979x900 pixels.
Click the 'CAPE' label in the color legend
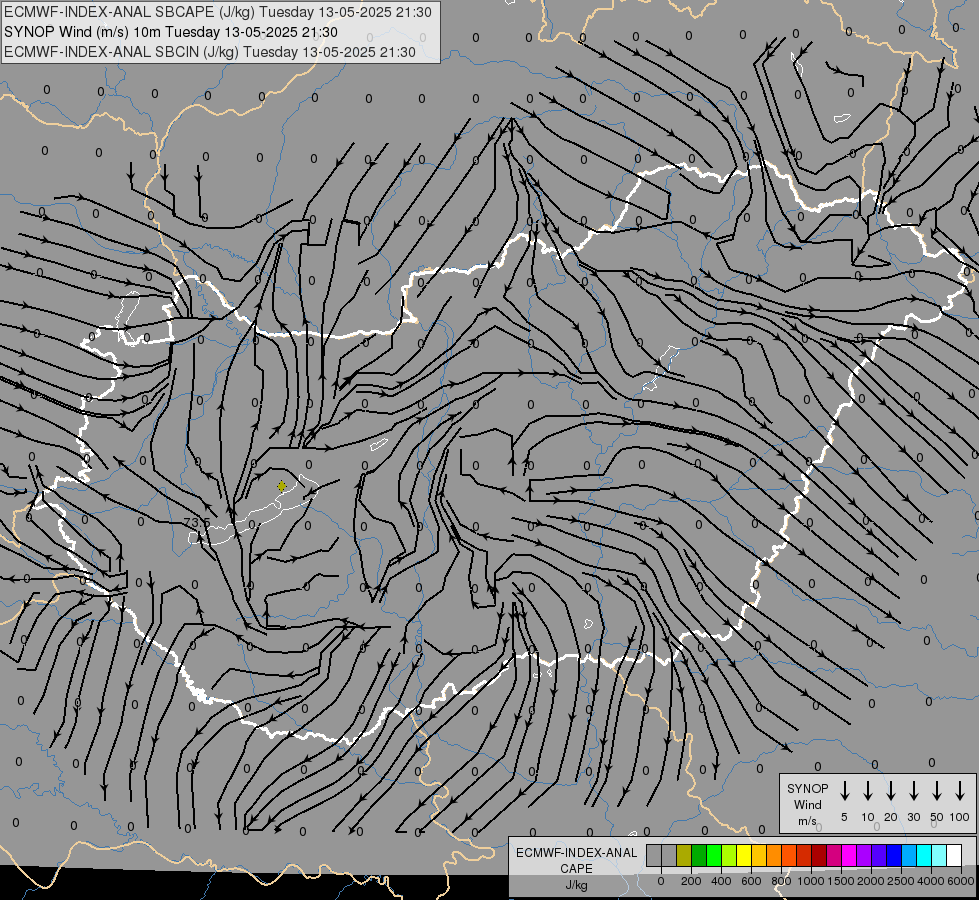click(576, 869)
